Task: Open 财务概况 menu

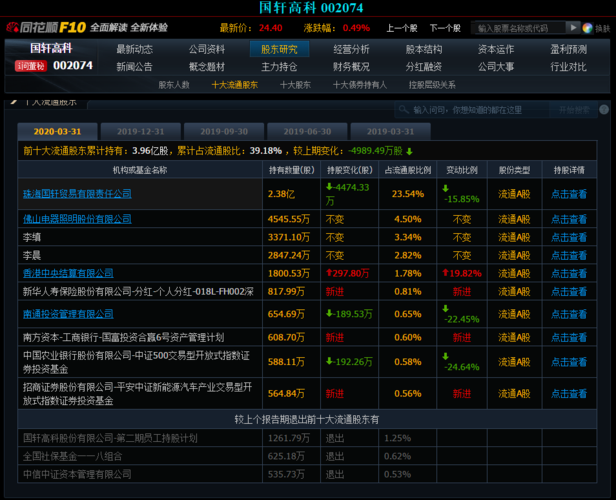Action: (351, 67)
